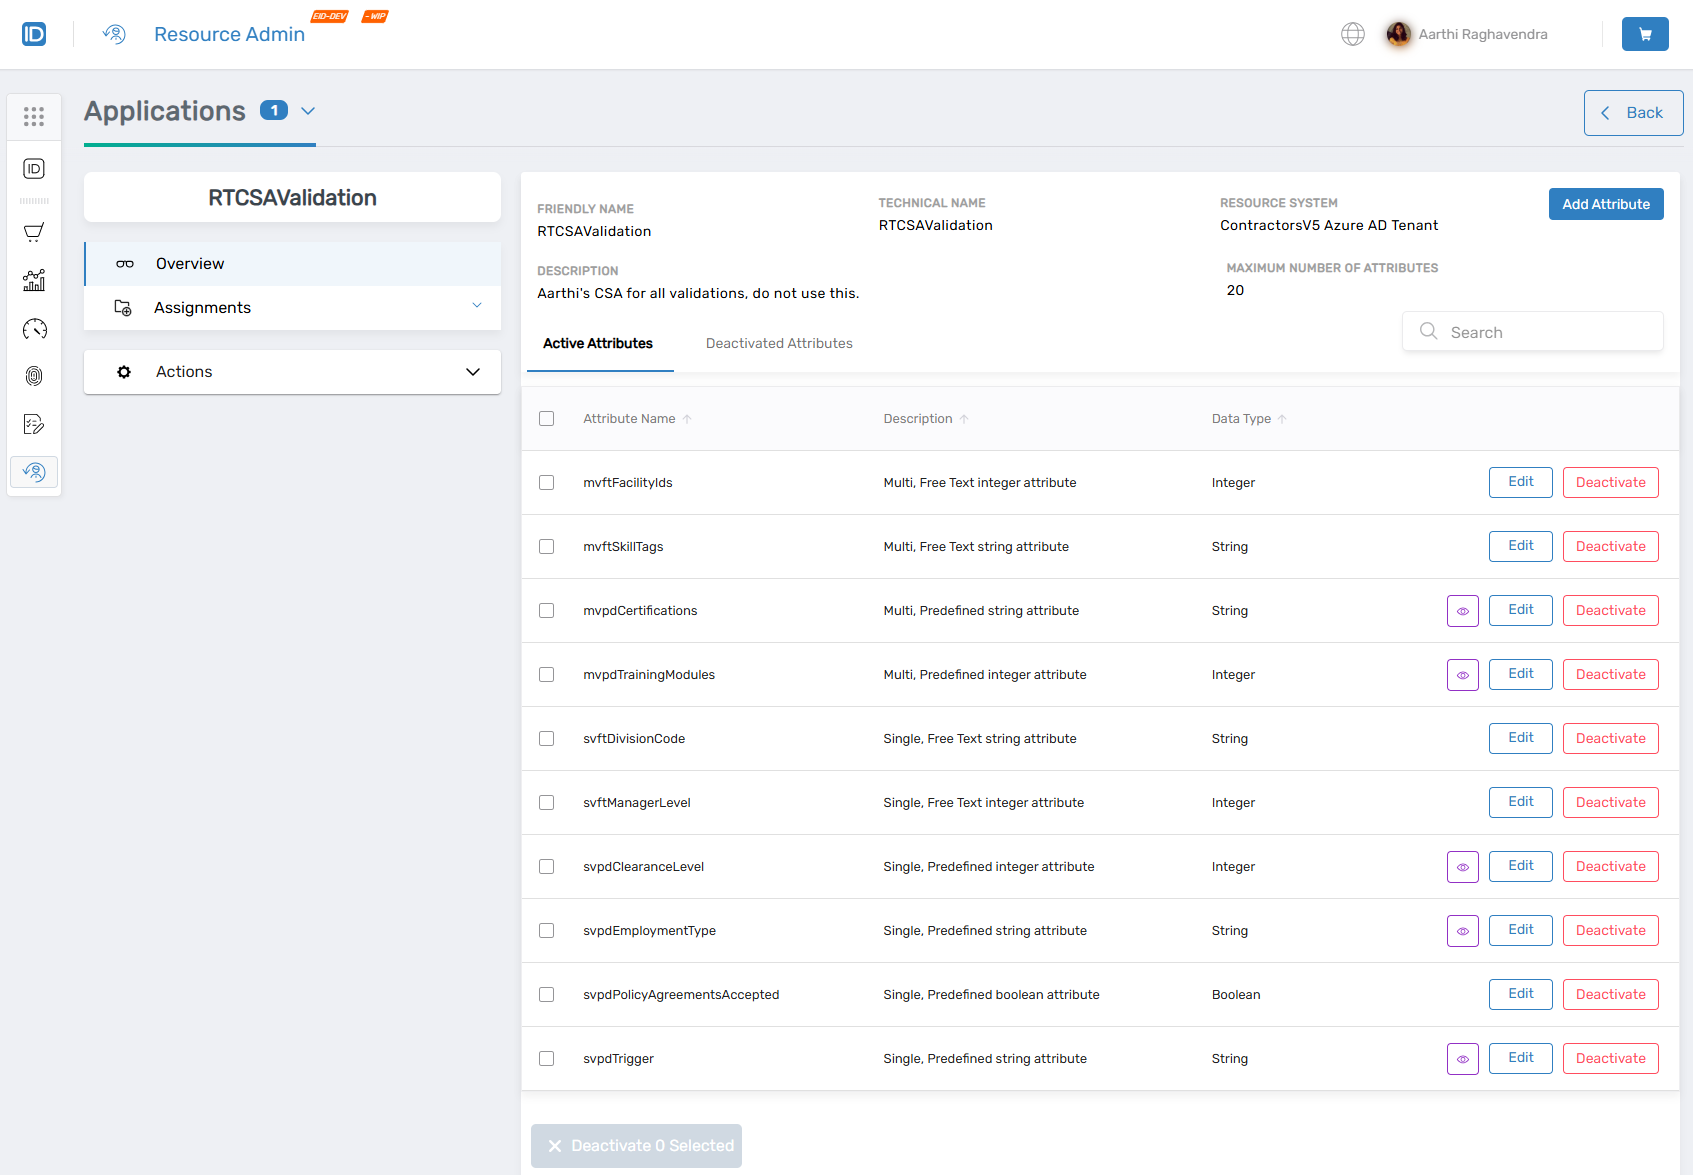Open the app launcher grid icon
Viewport: 1693px width, 1175px height.
coord(33,117)
